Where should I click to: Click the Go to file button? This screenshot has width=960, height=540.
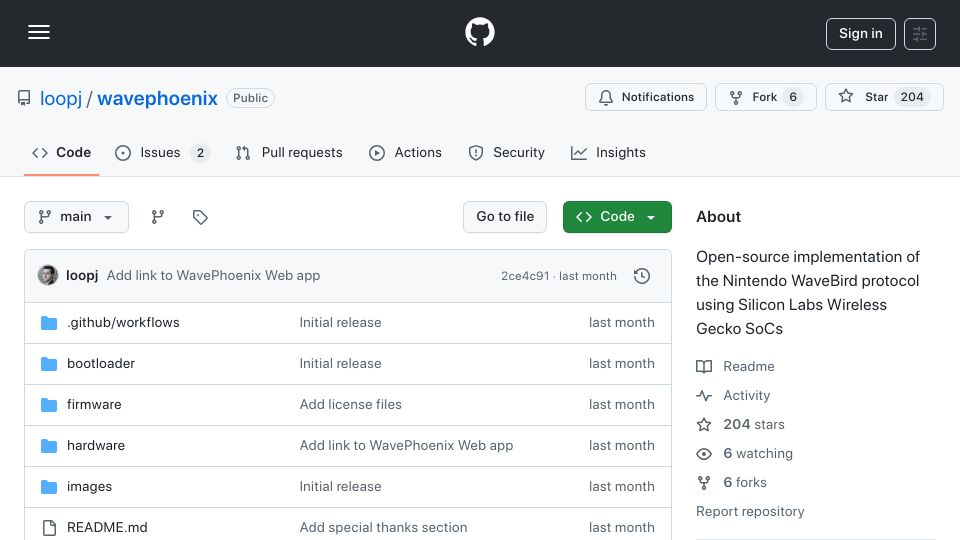pyautogui.click(x=505, y=217)
